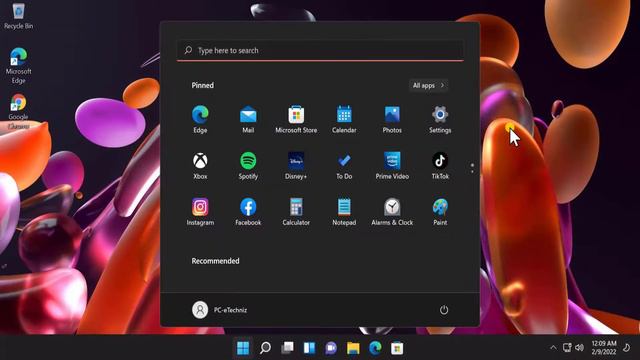640x360 pixels.
Task: Launch the Xbox app
Action: tap(200, 165)
